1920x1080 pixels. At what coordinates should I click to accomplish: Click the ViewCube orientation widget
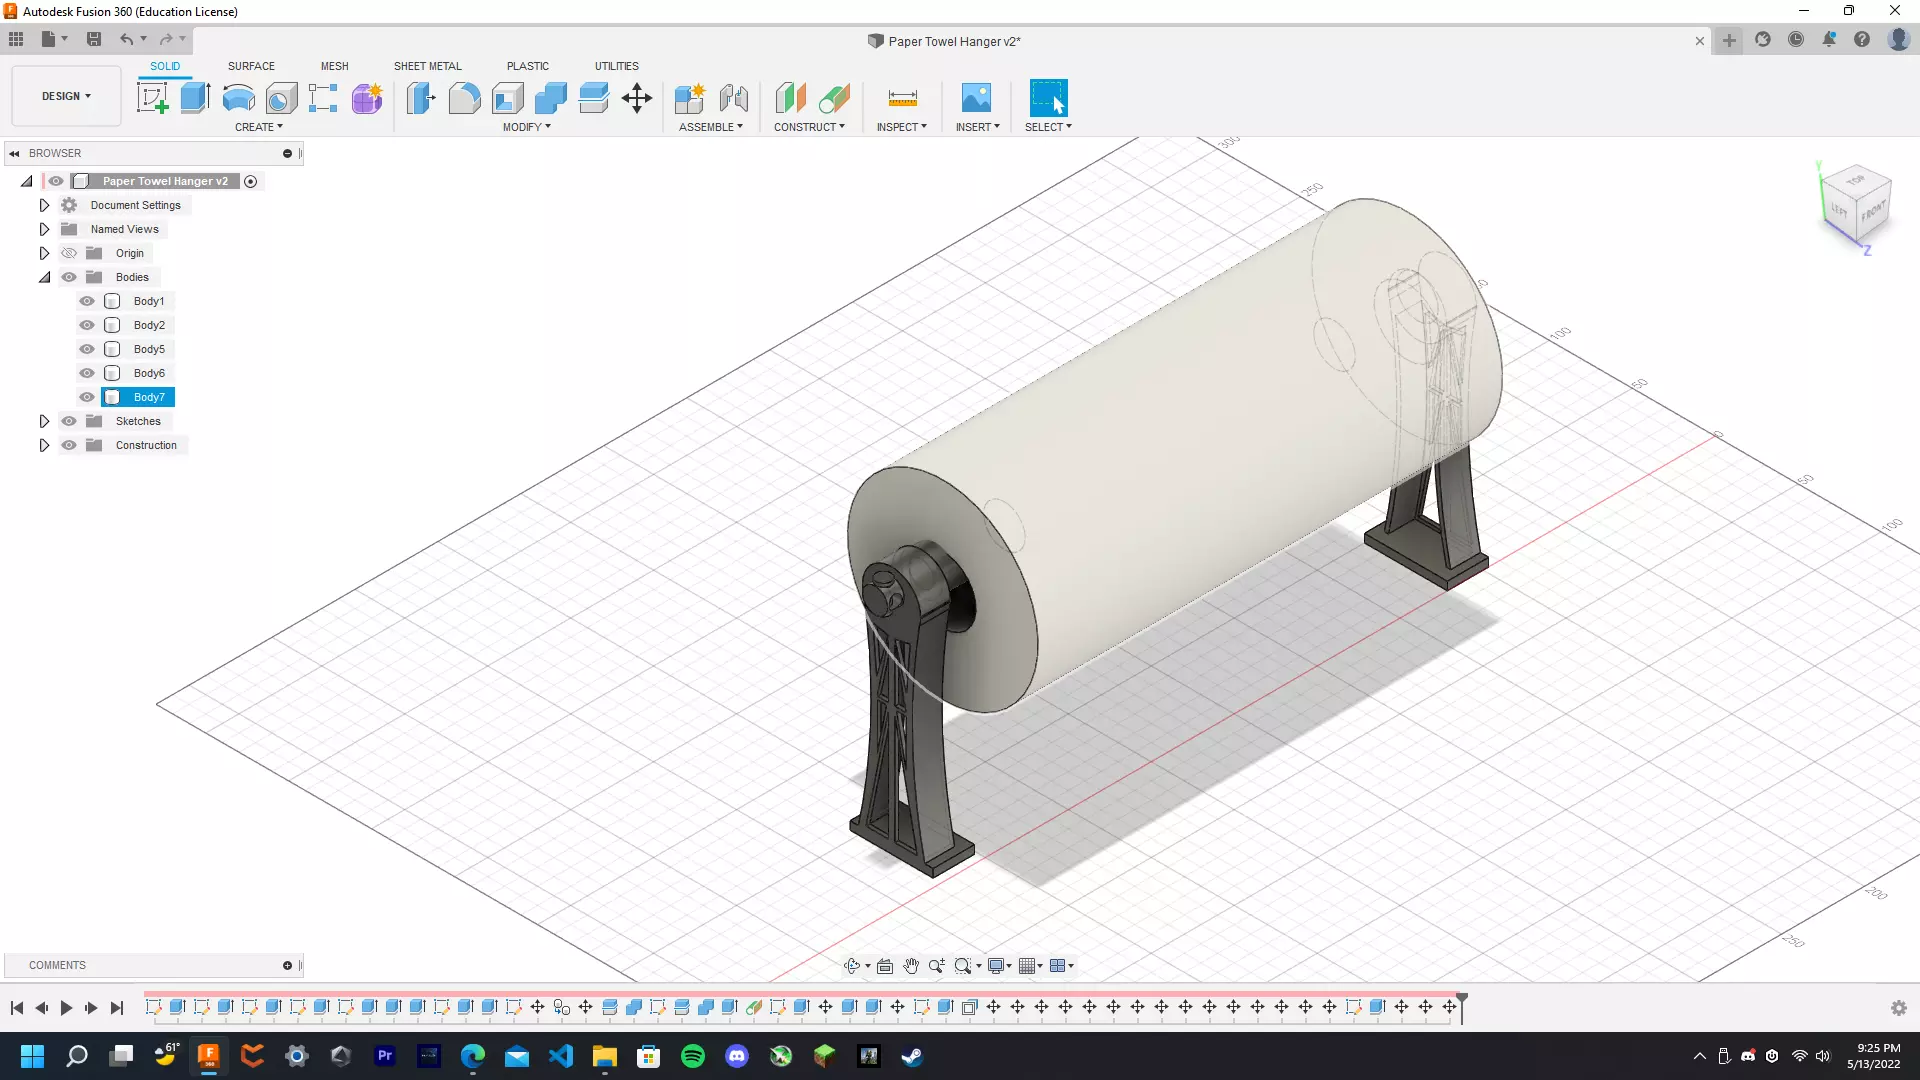click(x=1856, y=205)
